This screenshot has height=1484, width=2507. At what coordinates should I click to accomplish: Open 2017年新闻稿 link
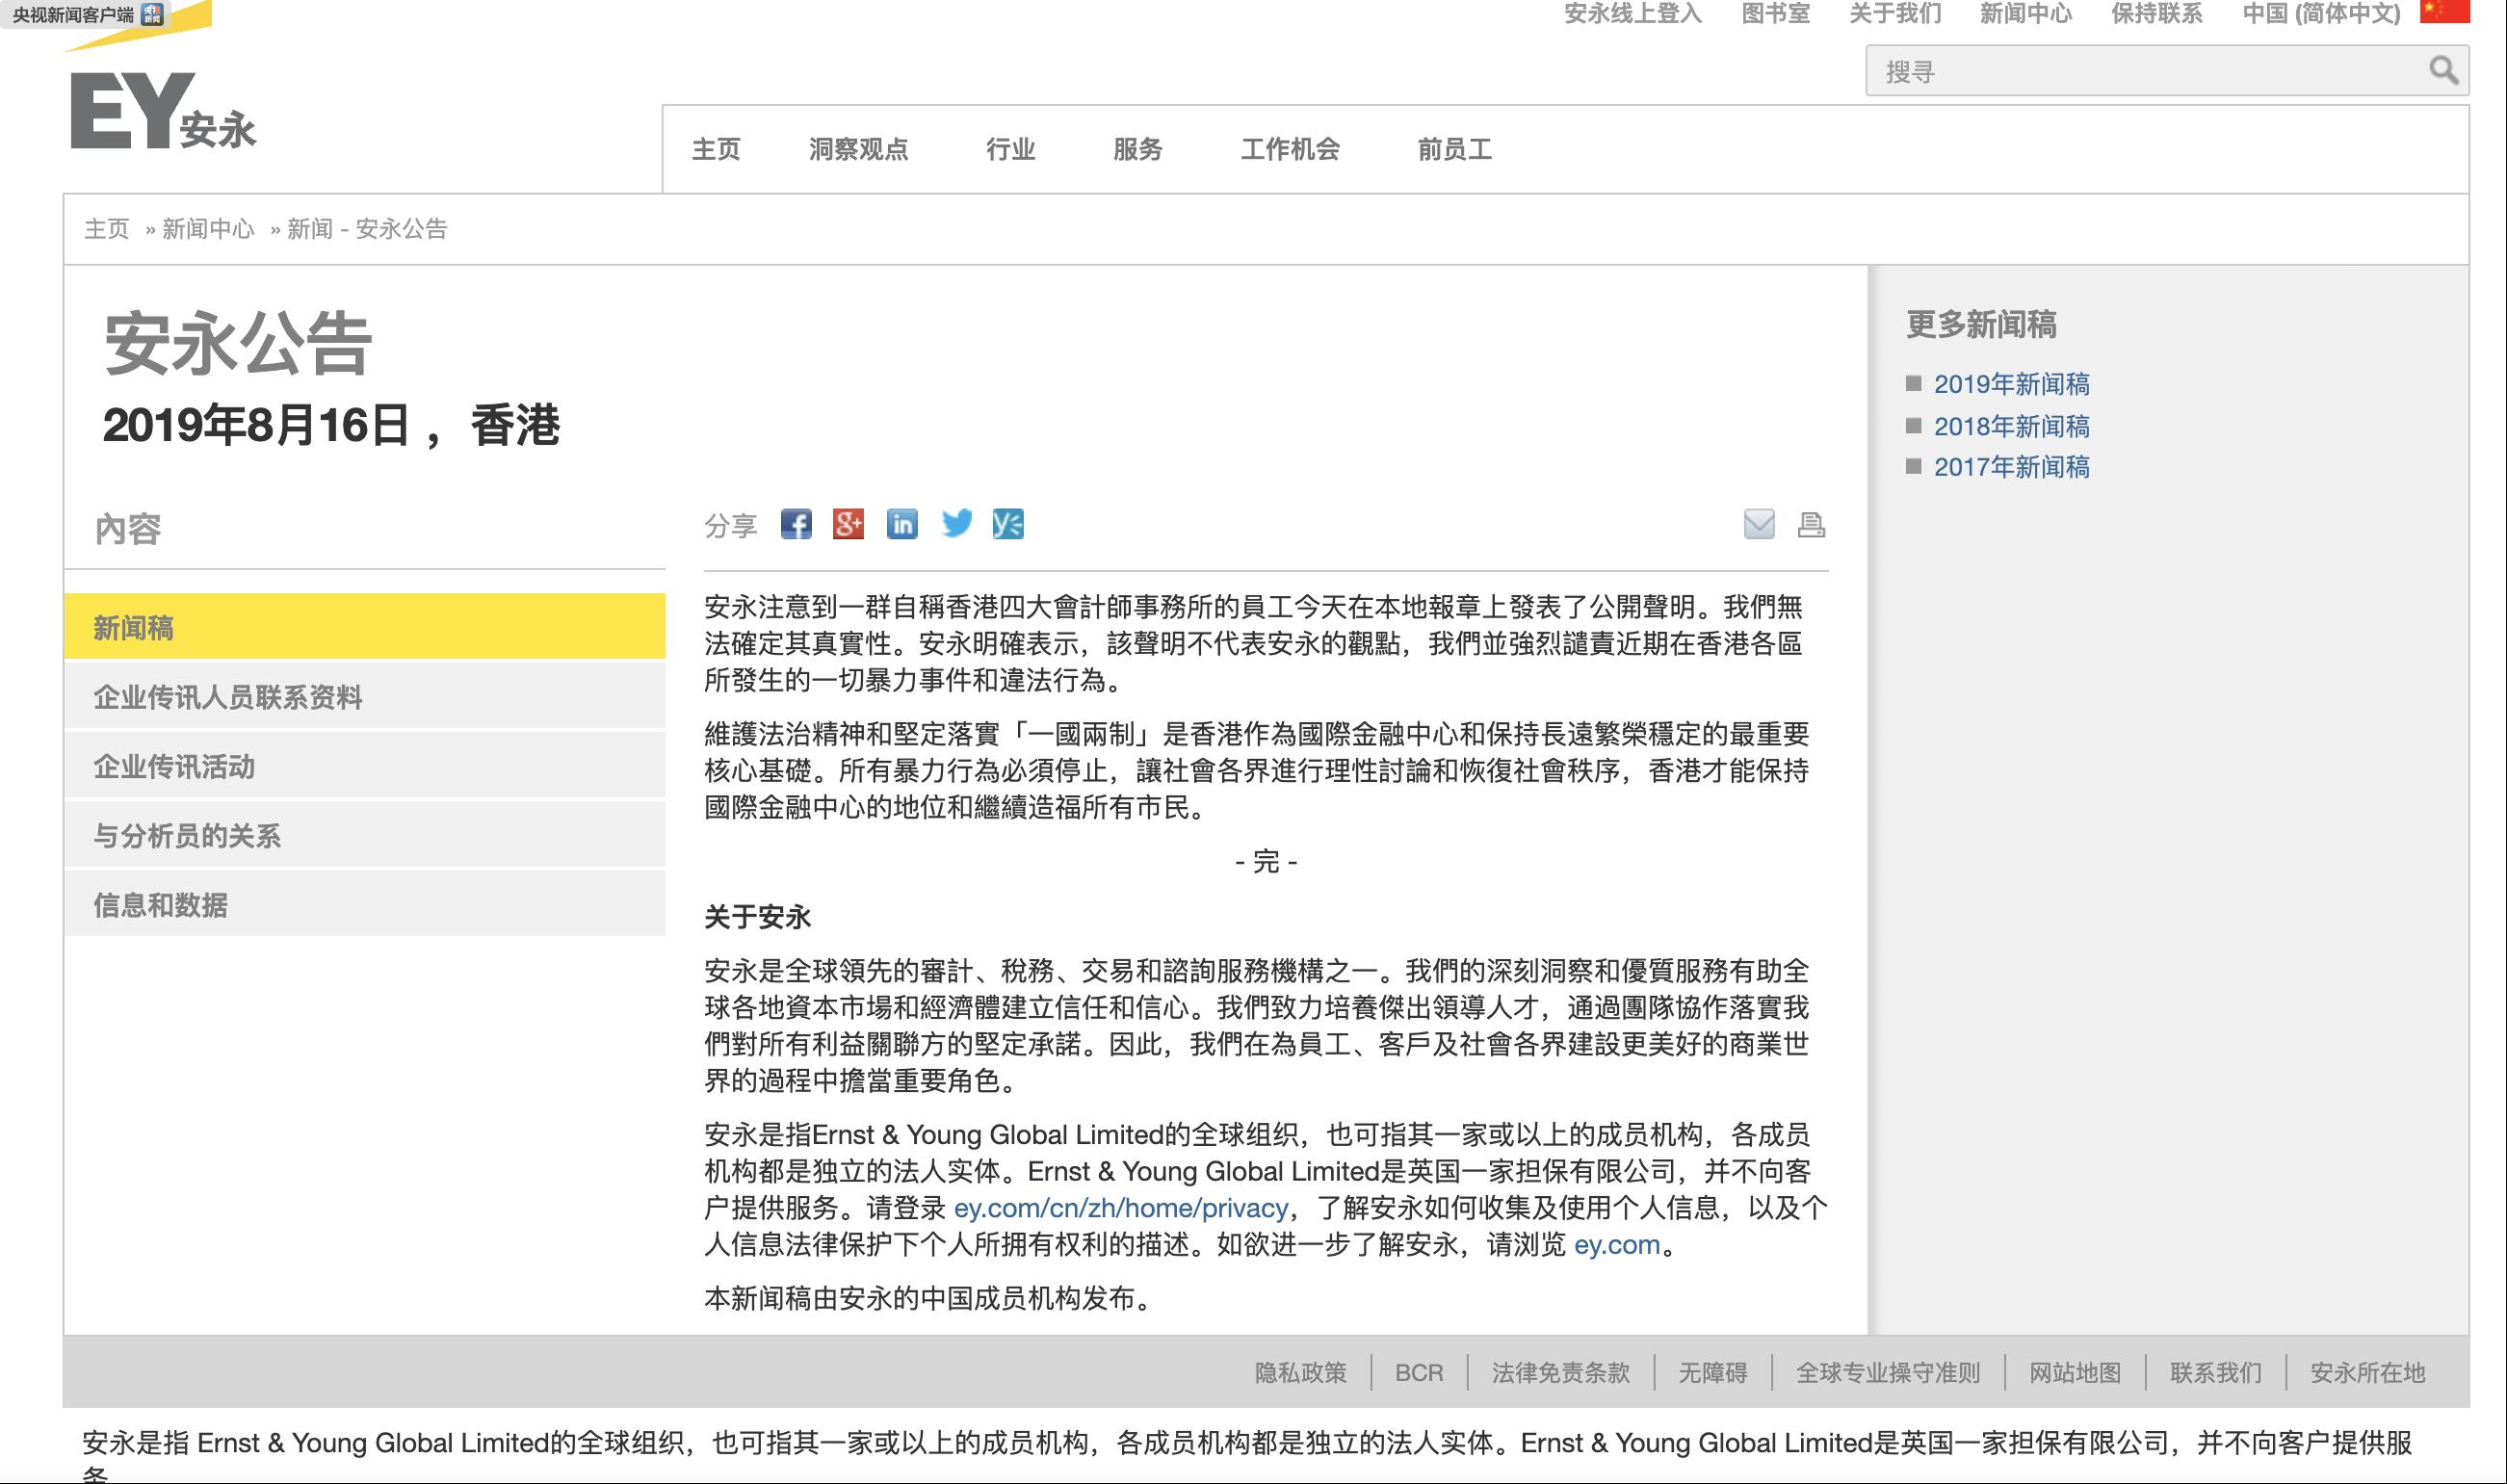tap(2012, 467)
